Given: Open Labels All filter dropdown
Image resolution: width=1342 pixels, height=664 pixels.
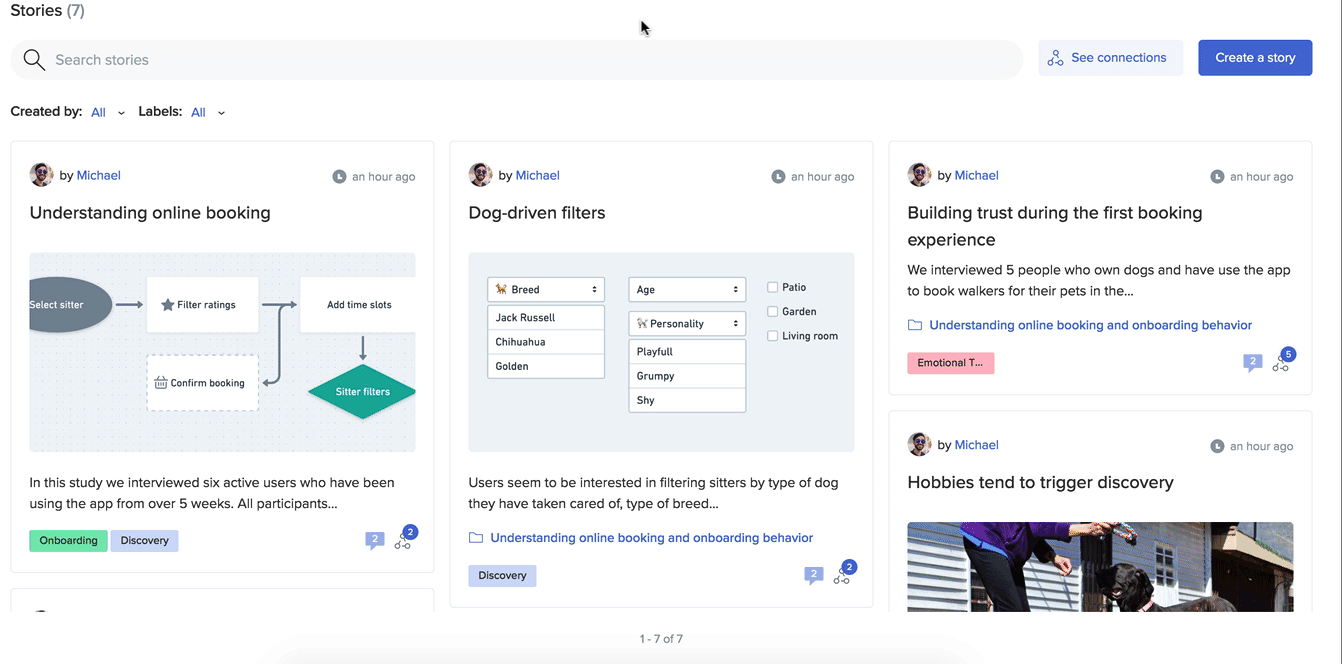Looking at the screenshot, I should 208,113.
